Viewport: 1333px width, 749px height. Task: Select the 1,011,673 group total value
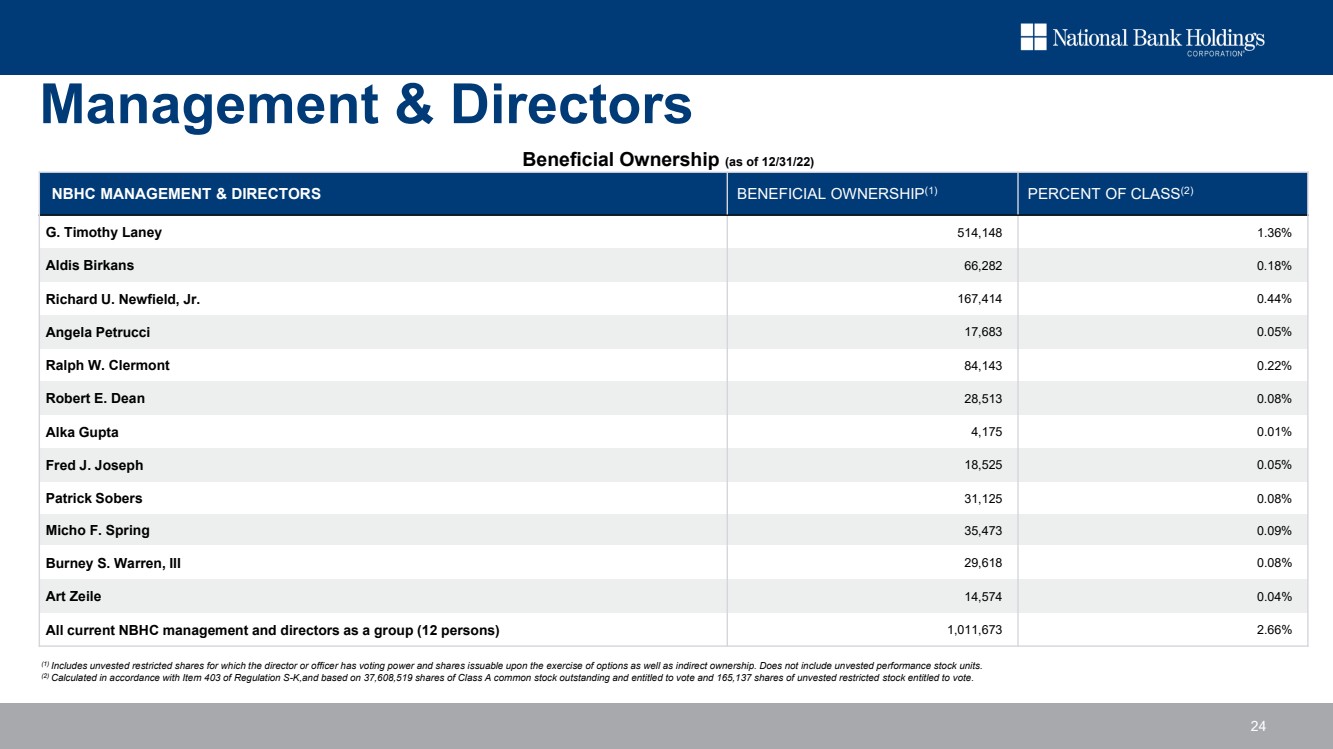pyautogui.click(x=974, y=630)
